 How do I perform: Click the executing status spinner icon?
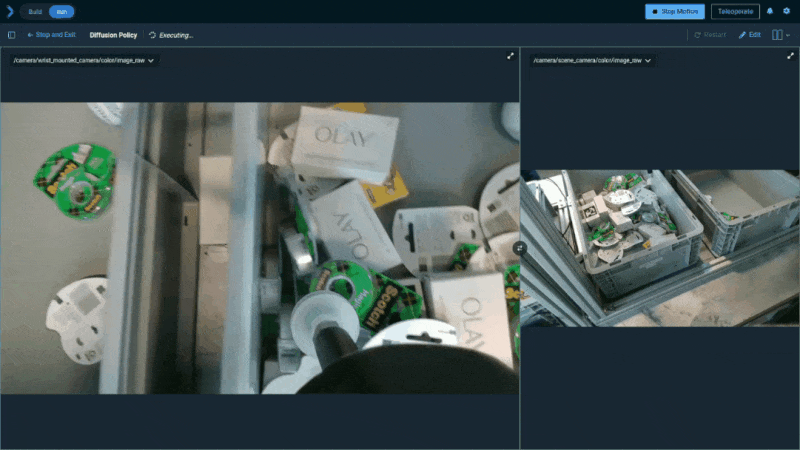(x=152, y=35)
